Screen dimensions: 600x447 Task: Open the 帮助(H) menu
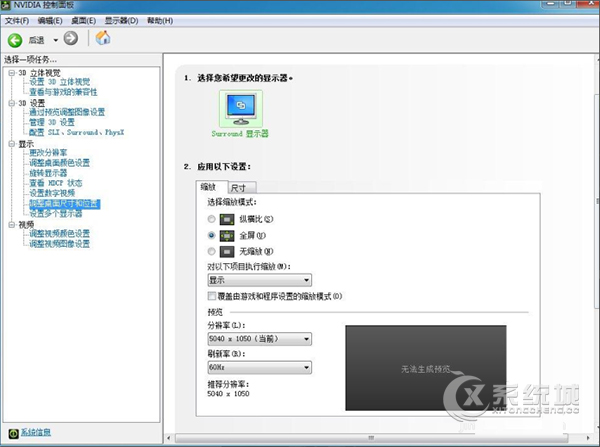point(160,21)
